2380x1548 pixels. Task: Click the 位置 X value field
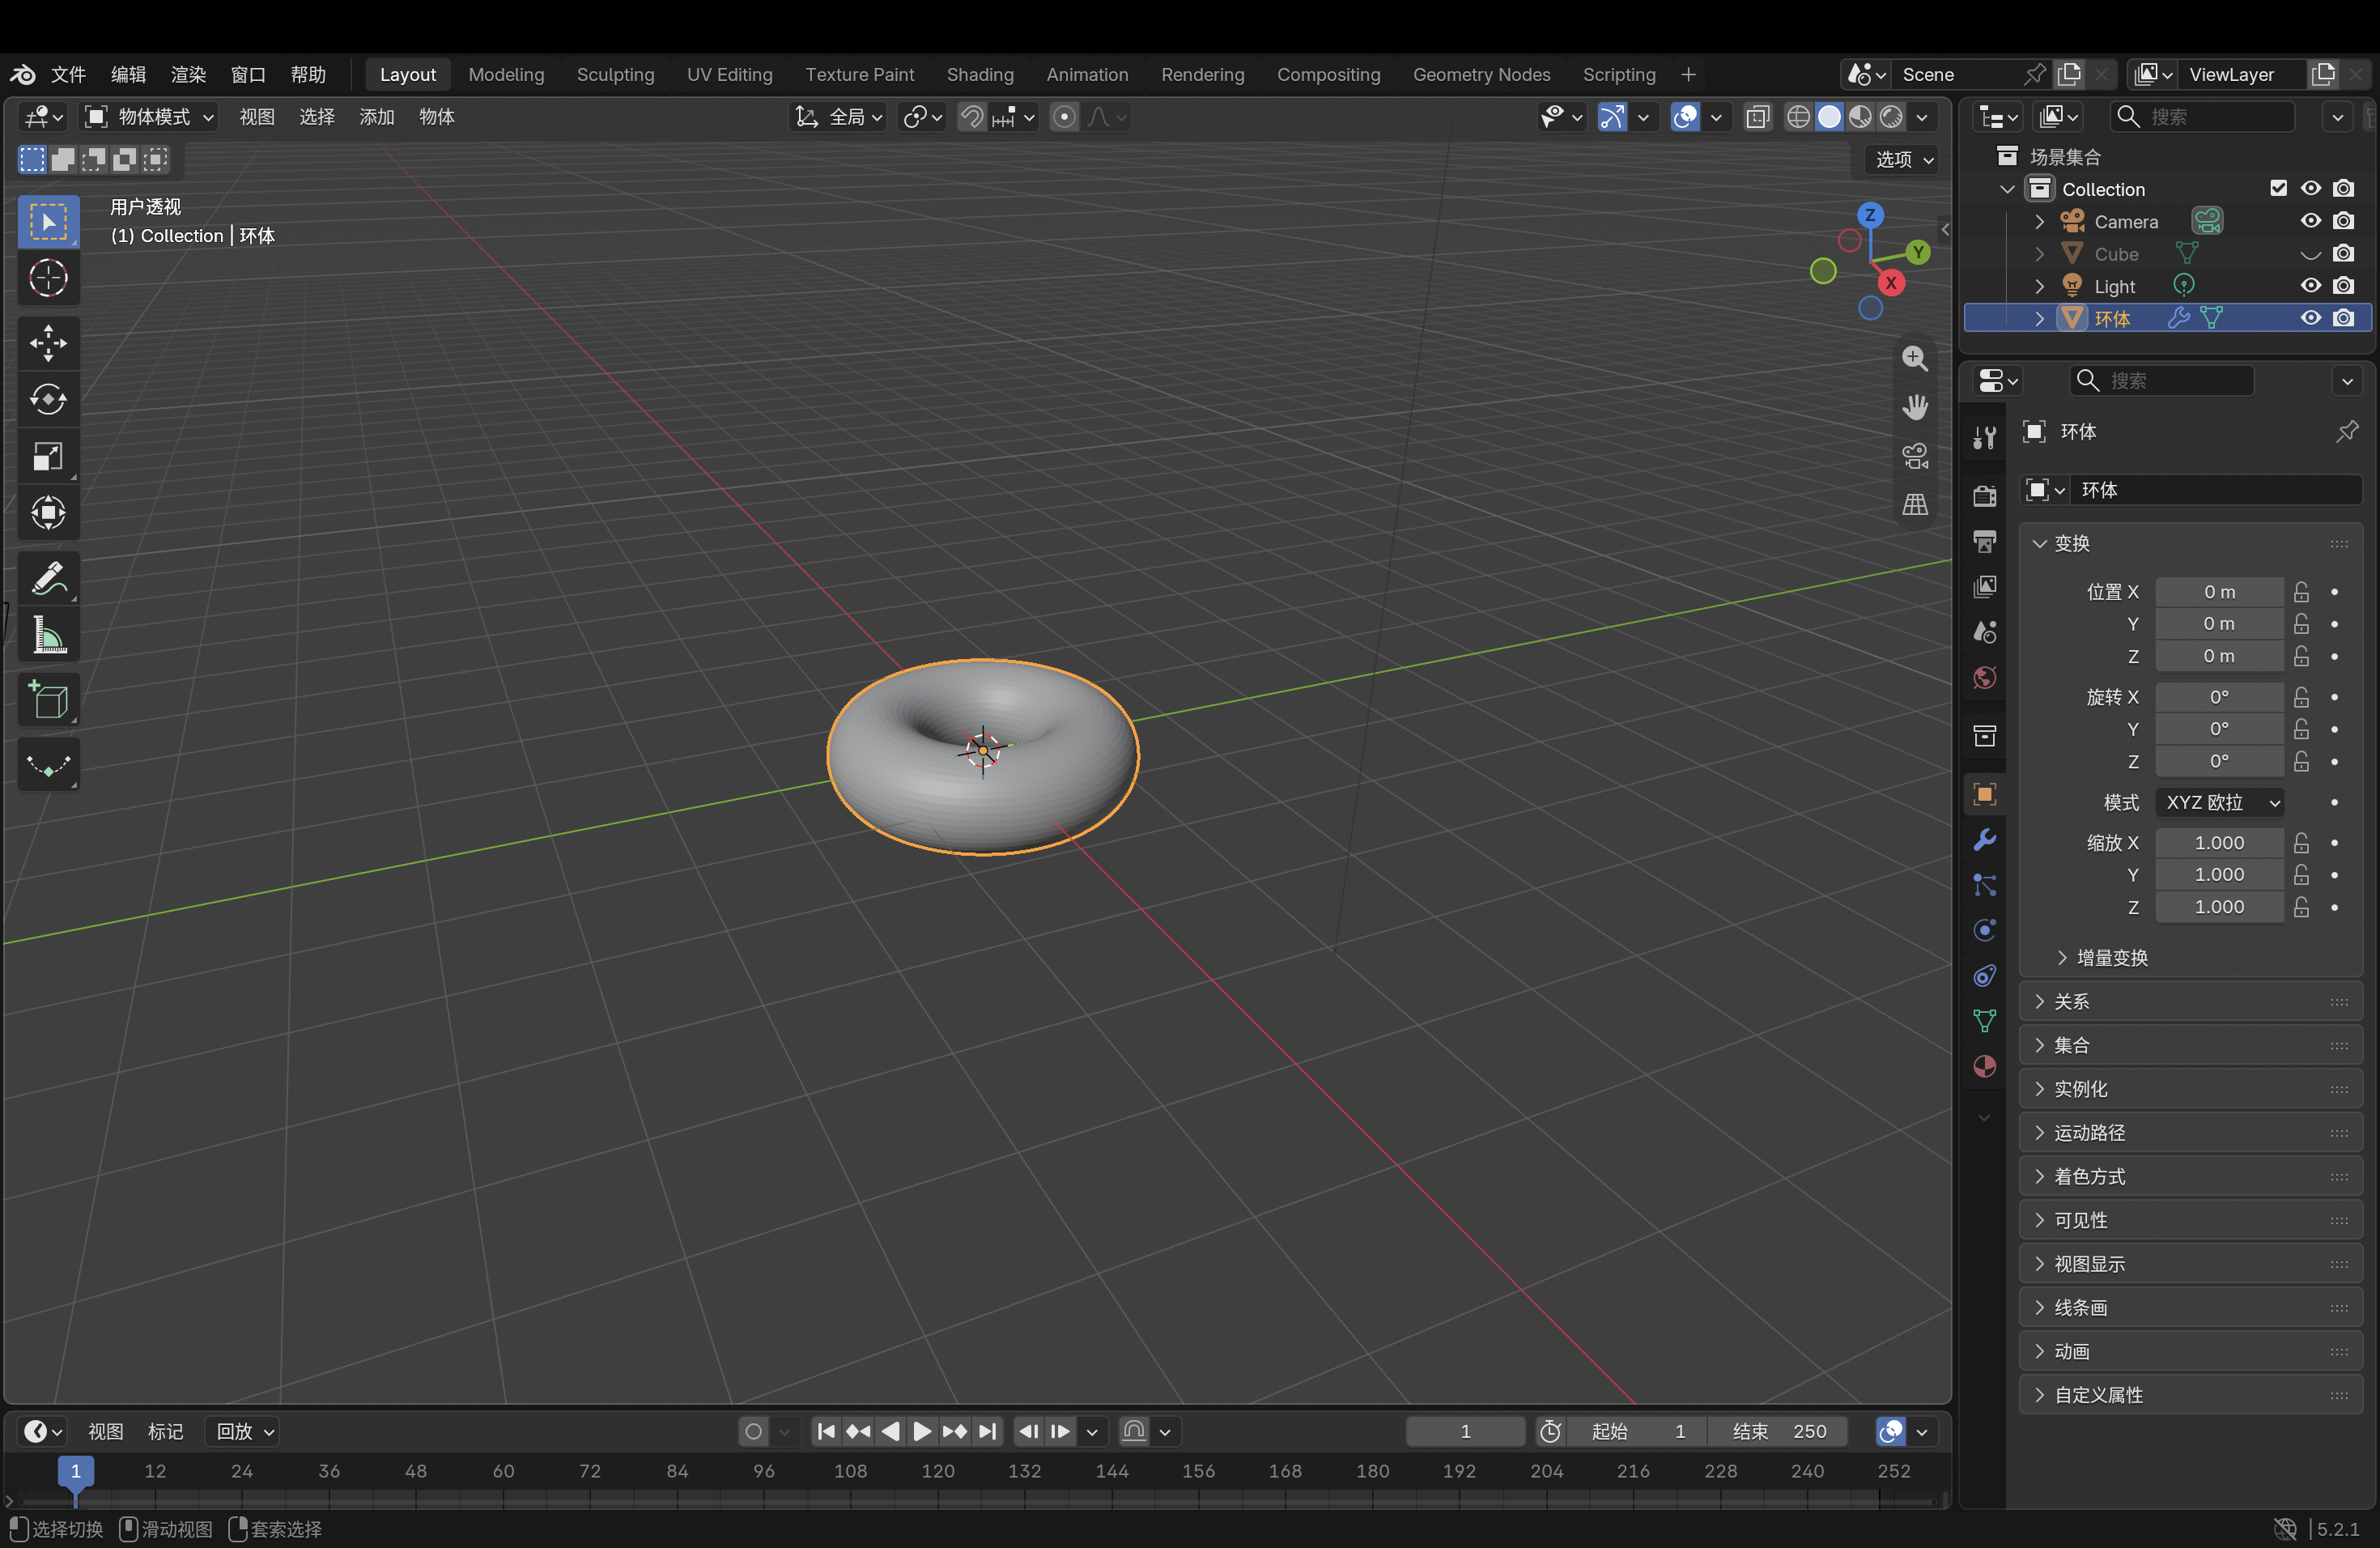(2219, 592)
